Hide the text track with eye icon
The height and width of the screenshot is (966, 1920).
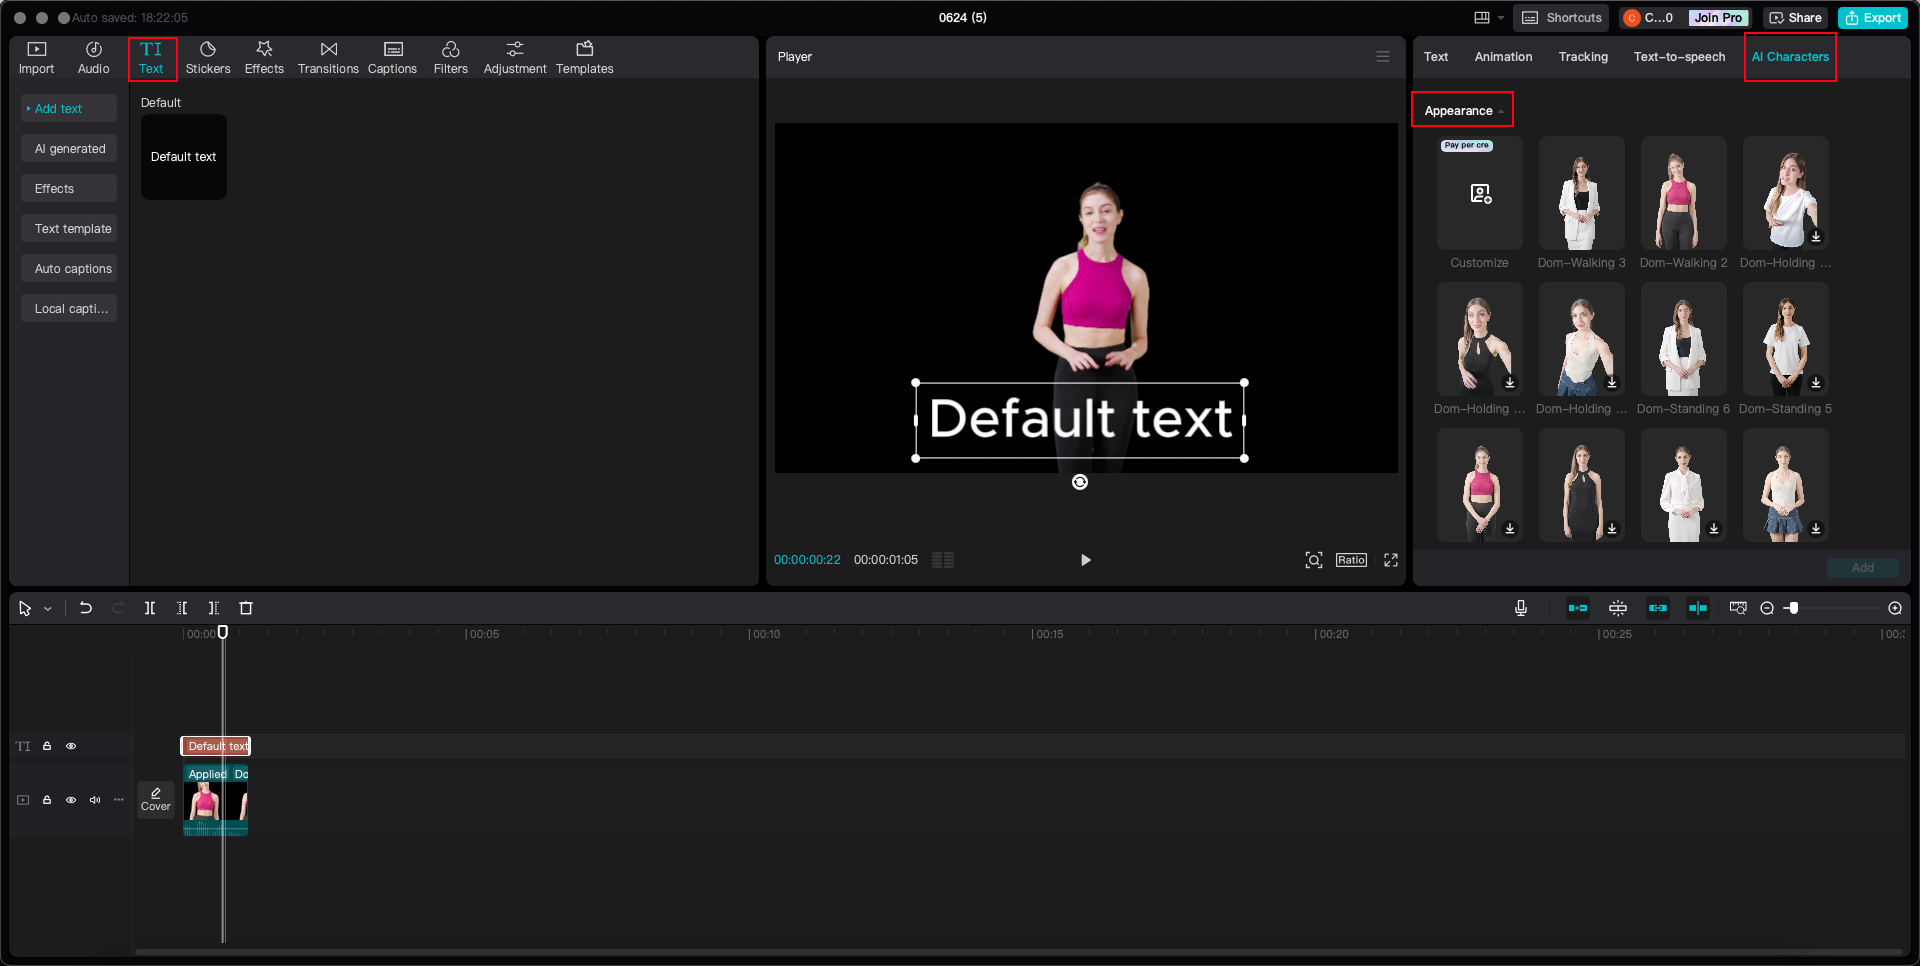coord(71,746)
